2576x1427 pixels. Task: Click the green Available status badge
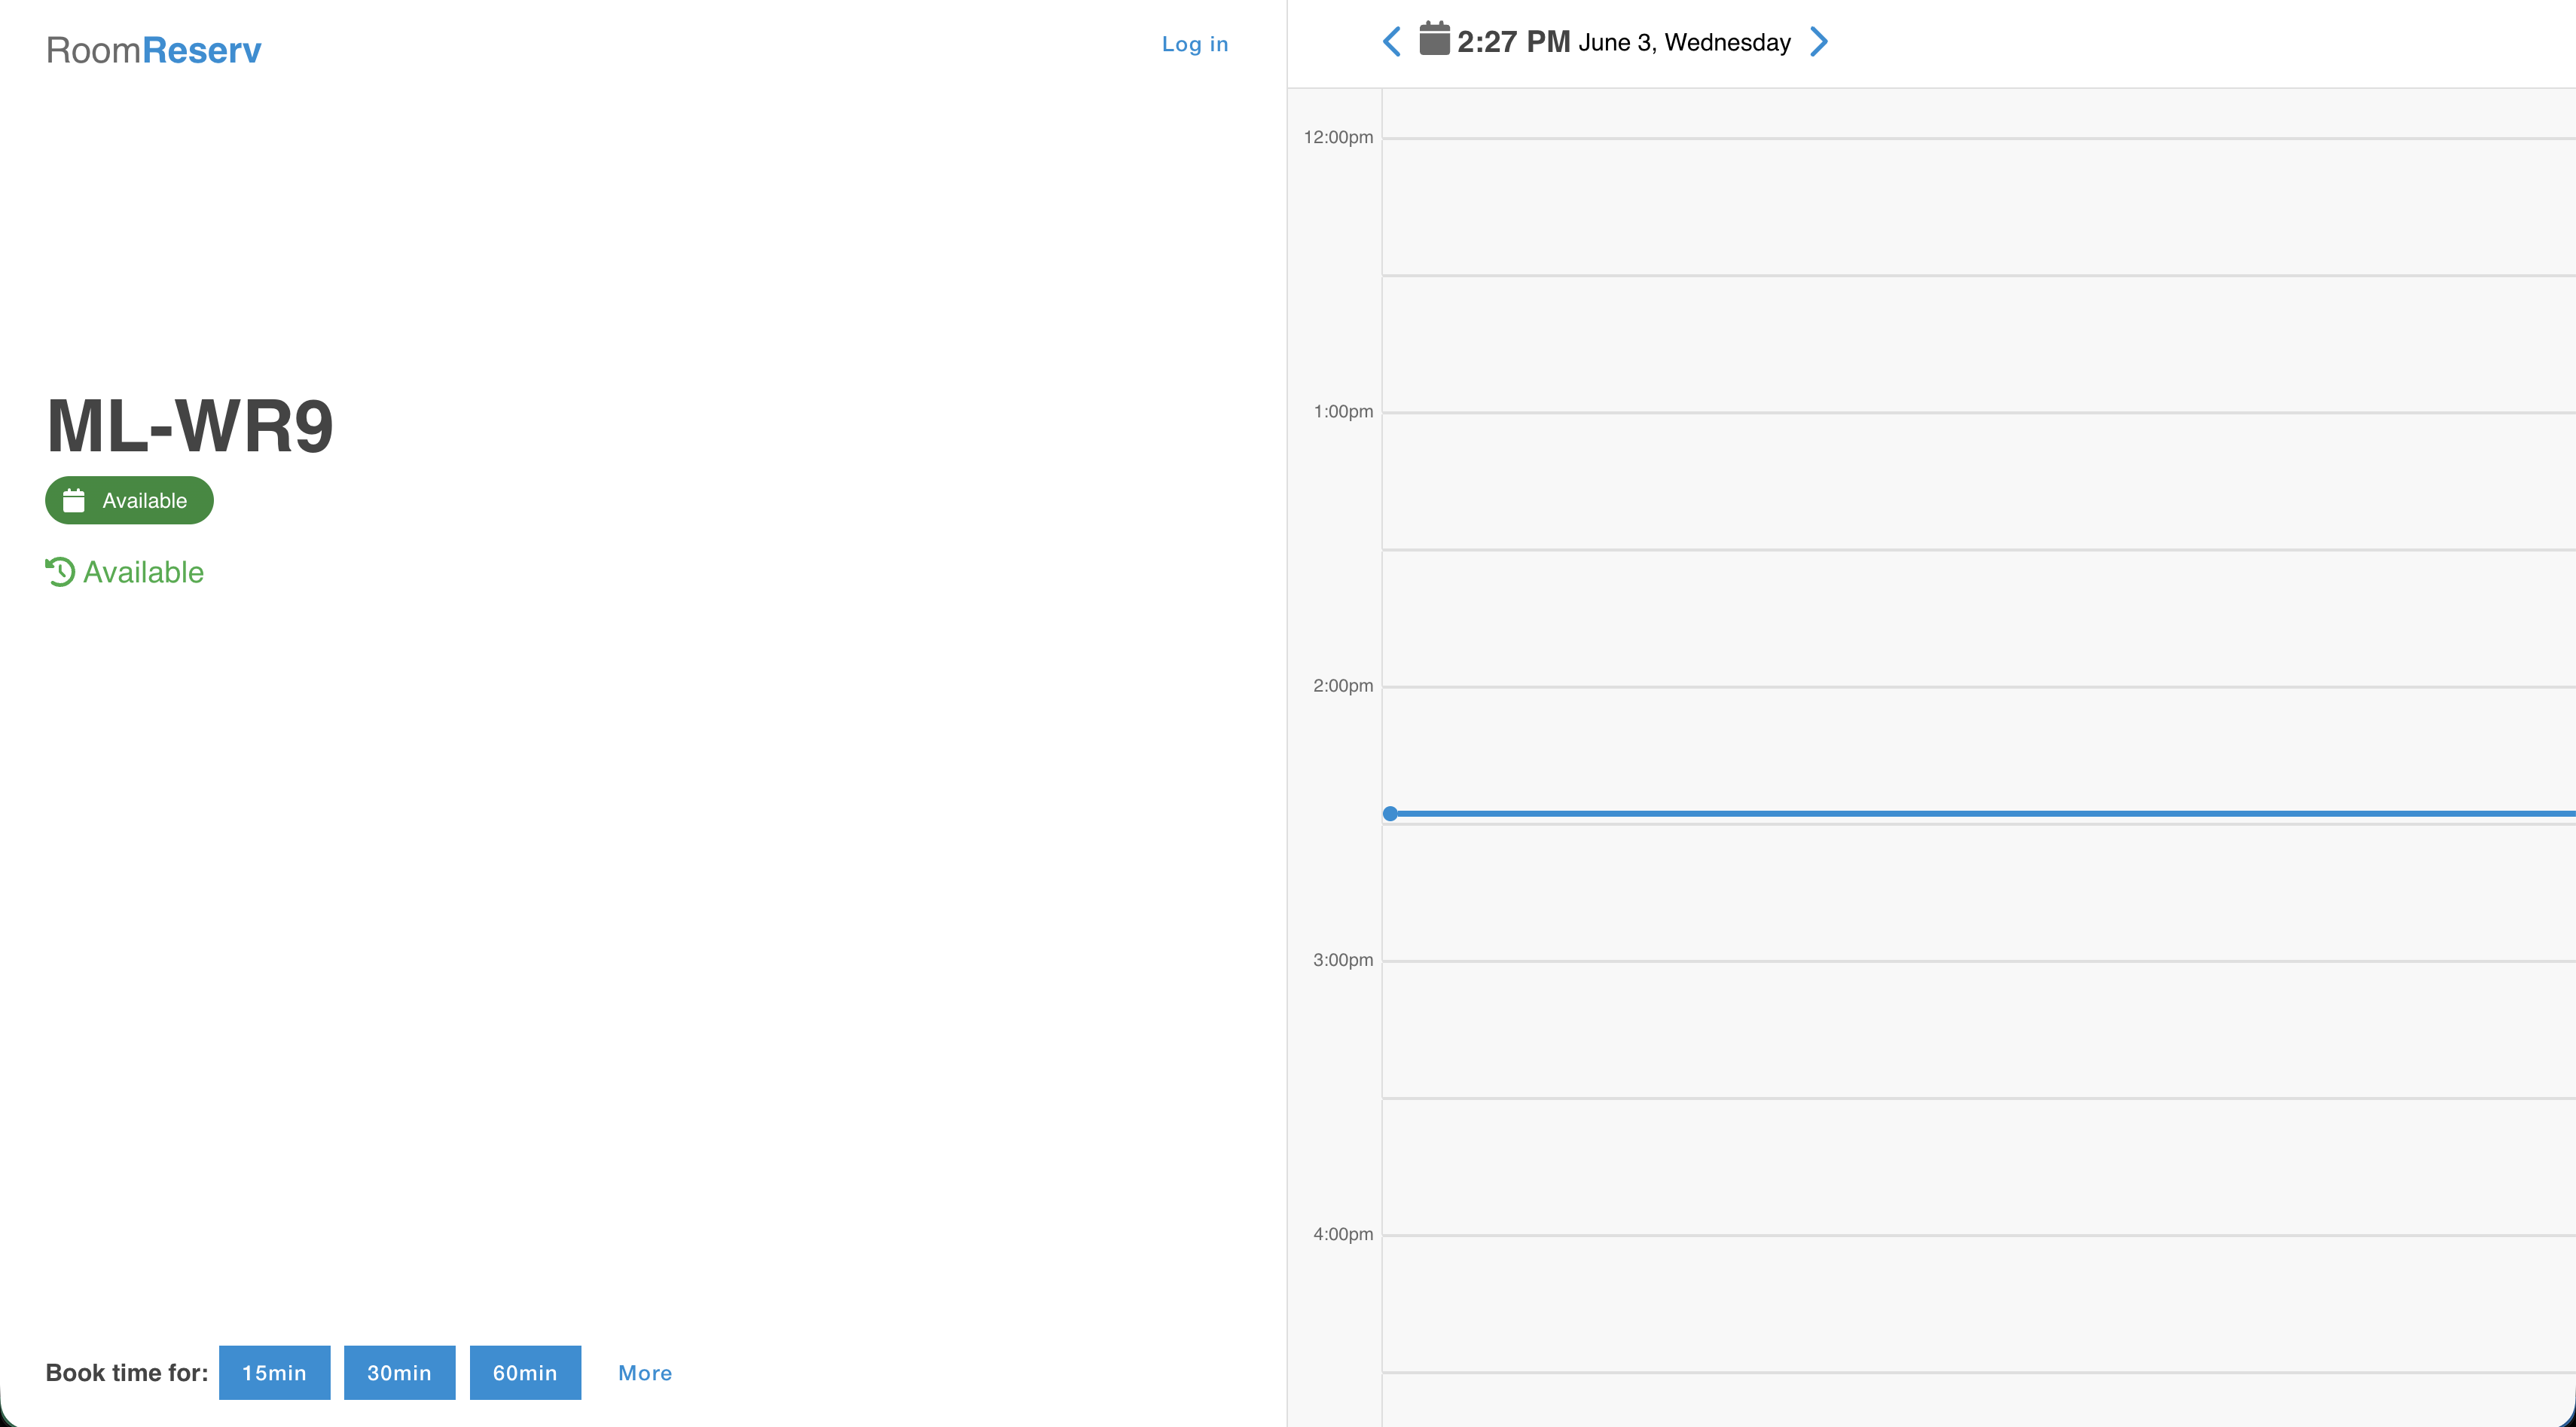[x=129, y=500]
